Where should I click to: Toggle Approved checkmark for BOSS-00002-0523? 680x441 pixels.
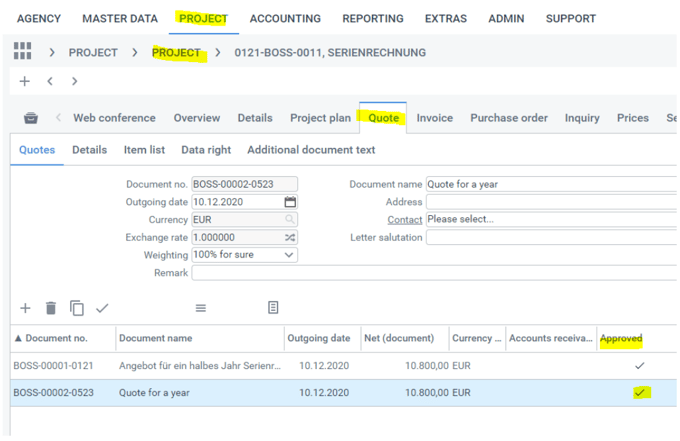click(640, 393)
